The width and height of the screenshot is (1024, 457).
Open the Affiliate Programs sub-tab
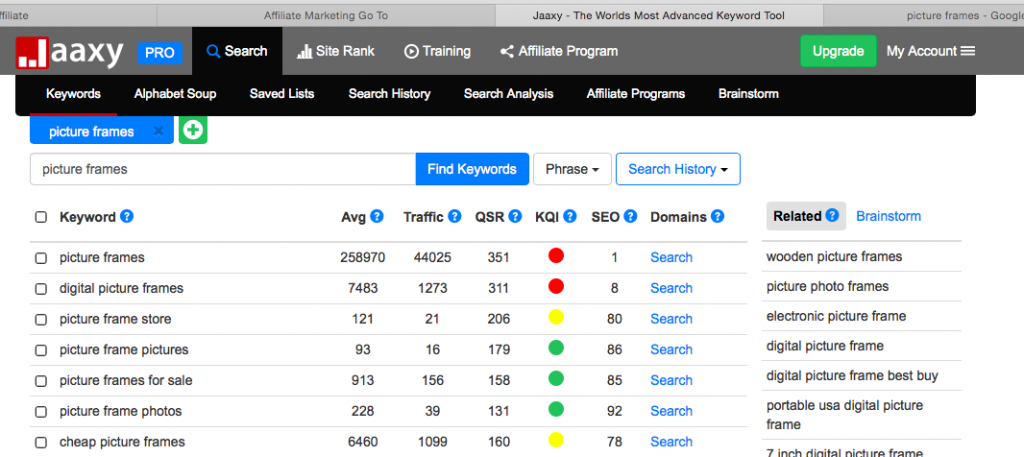tap(635, 94)
